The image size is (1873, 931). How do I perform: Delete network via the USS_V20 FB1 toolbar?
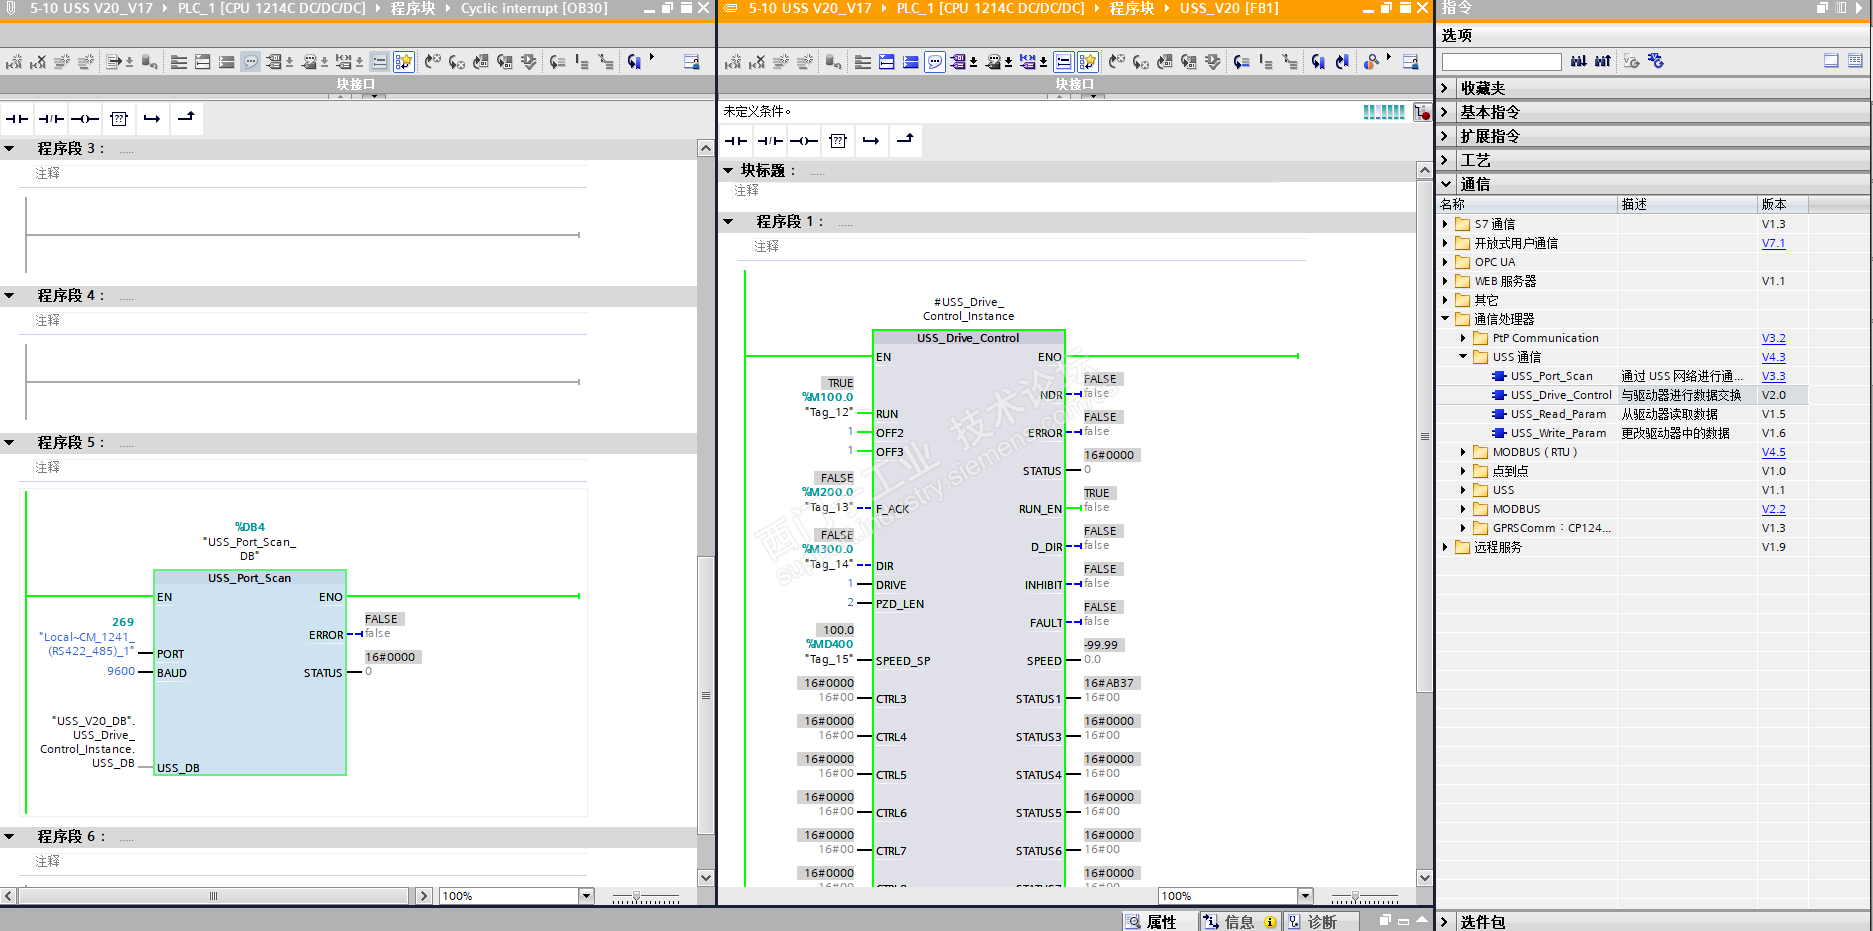(x=757, y=62)
